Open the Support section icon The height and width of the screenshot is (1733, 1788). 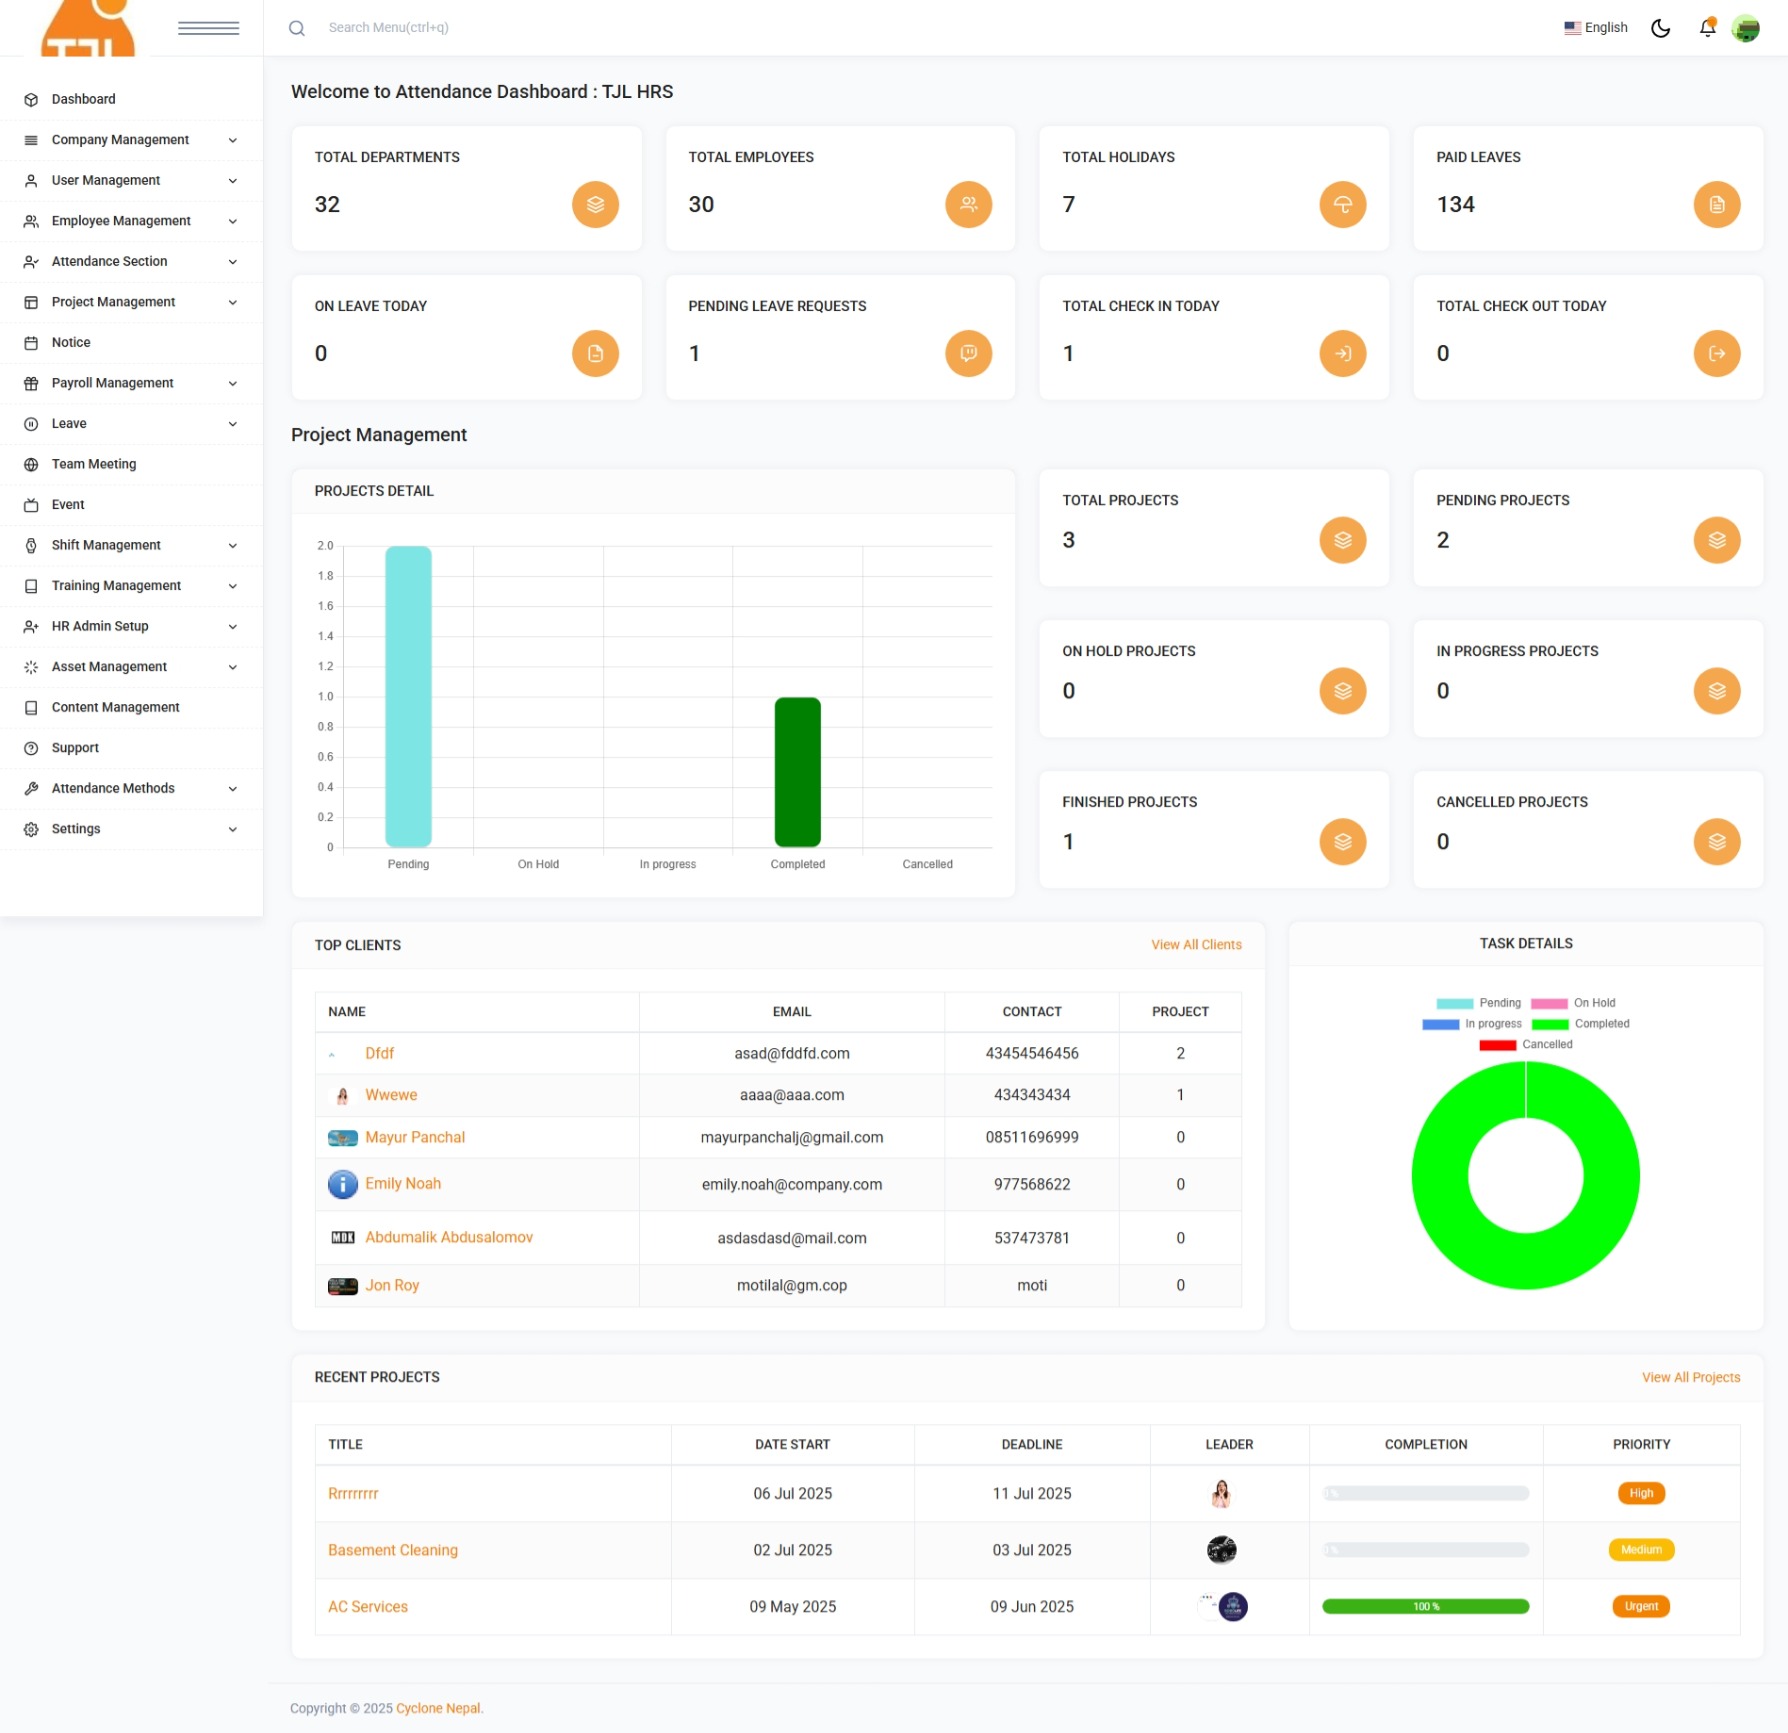[29, 747]
